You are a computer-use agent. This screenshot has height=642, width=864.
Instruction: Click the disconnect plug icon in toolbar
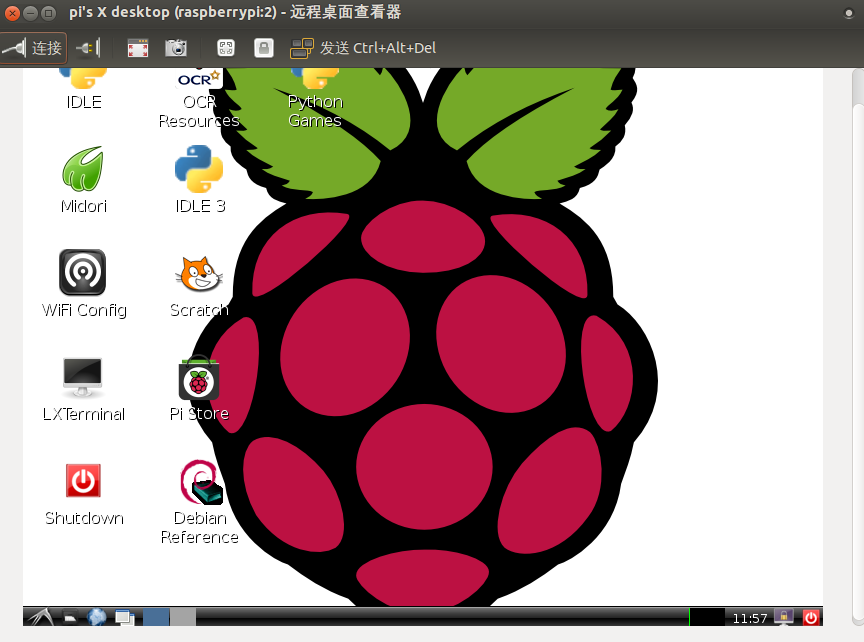point(89,48)
